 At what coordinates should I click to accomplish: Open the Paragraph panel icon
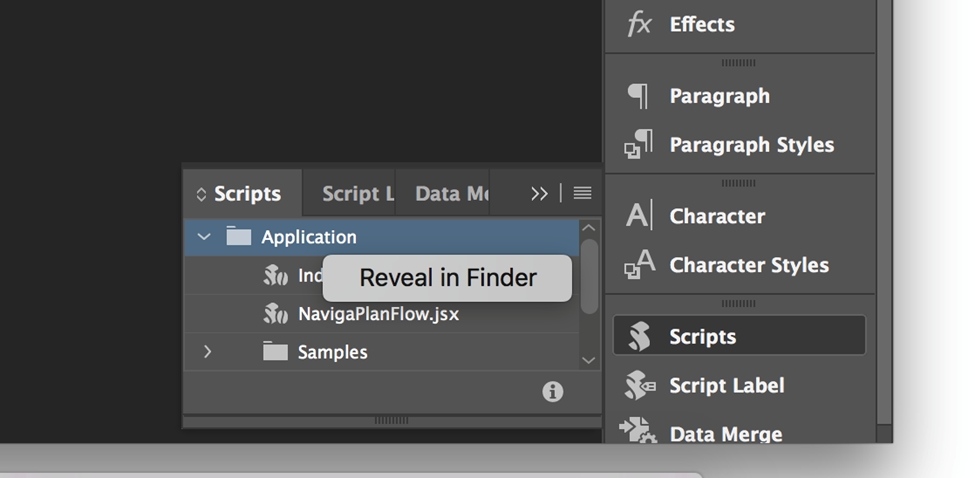click(638, 96)
